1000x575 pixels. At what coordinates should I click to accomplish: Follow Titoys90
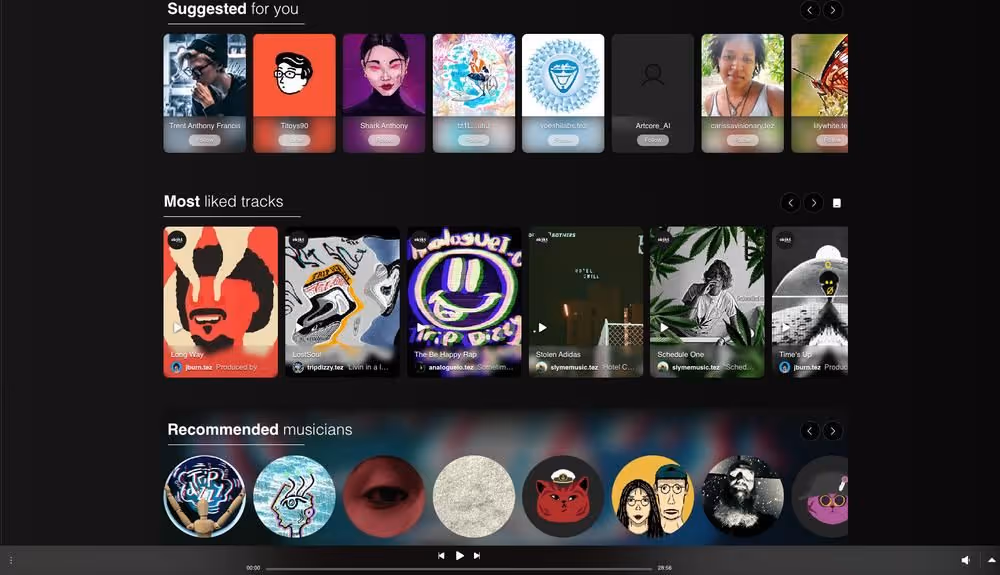[294, 140]
